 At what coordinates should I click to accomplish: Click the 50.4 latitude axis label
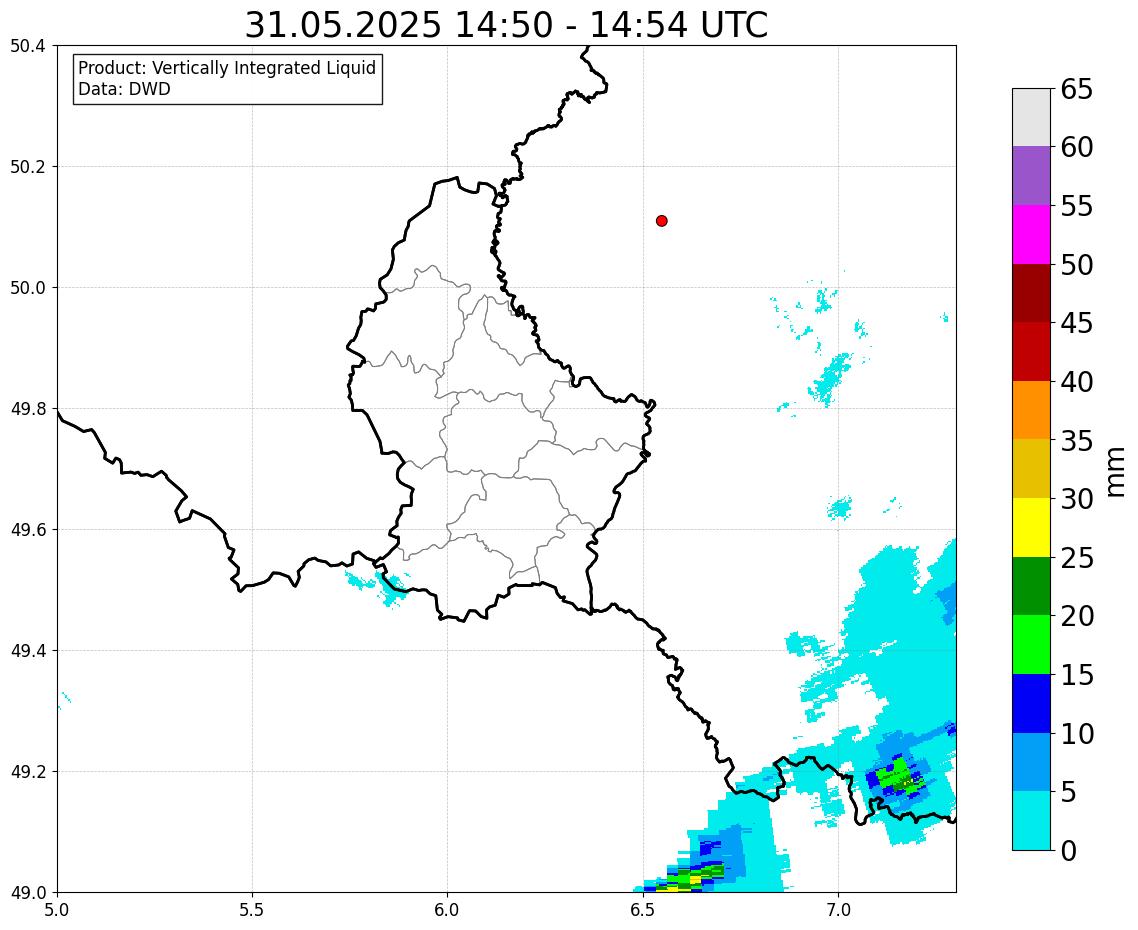click(x=28, y=46)
